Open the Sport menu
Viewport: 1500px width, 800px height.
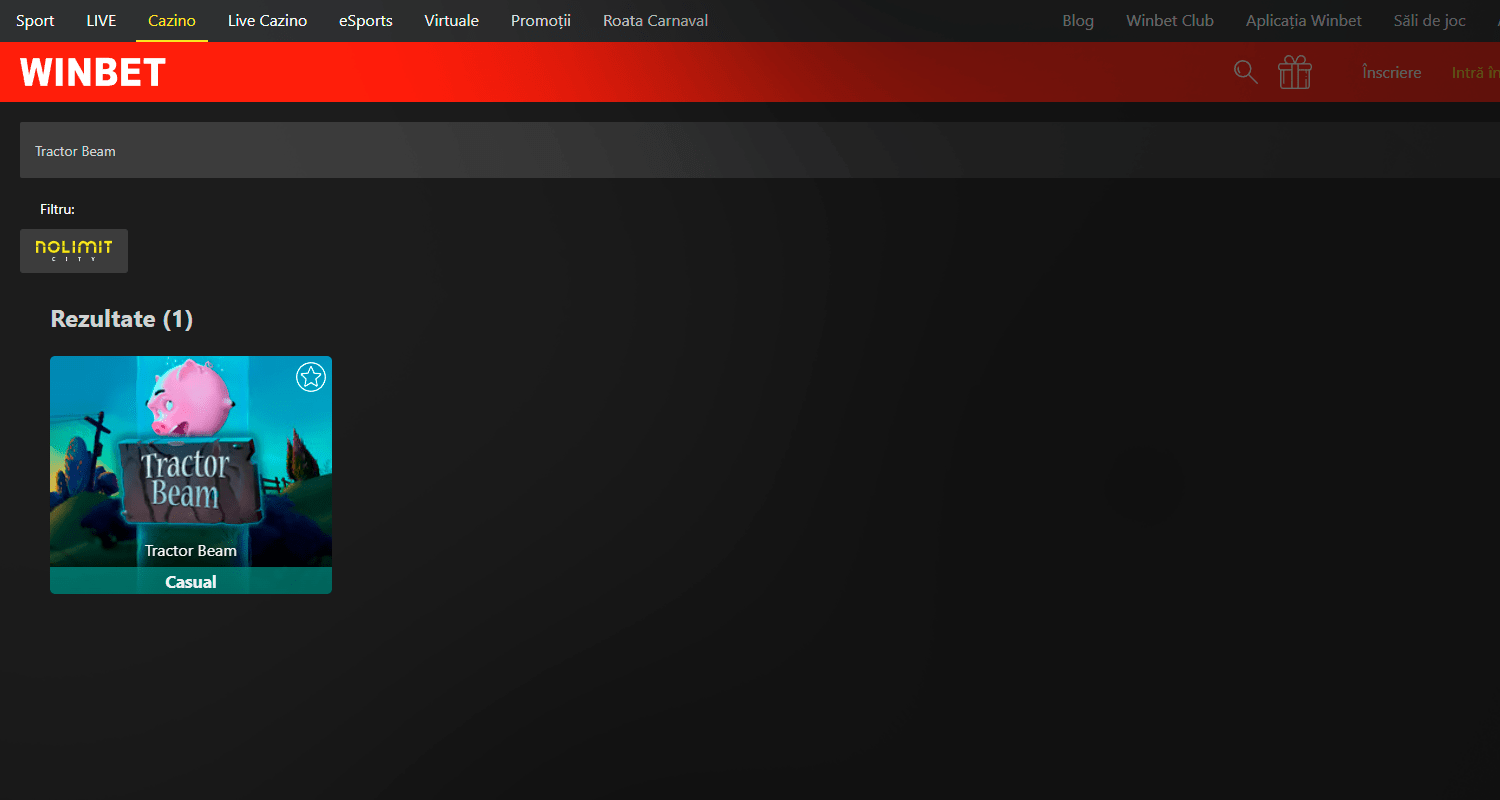35,20
